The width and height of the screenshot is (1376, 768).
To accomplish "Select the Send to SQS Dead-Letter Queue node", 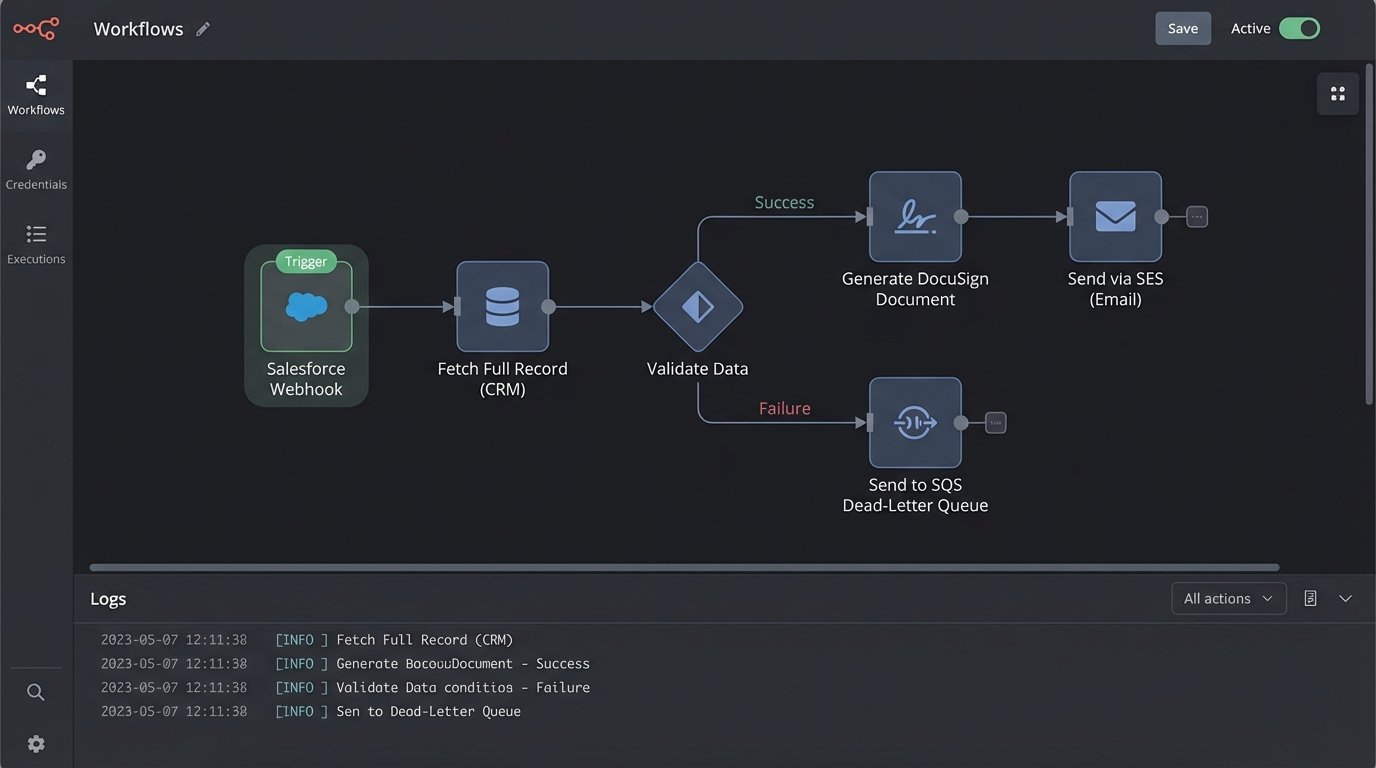I will pos(914,422).
